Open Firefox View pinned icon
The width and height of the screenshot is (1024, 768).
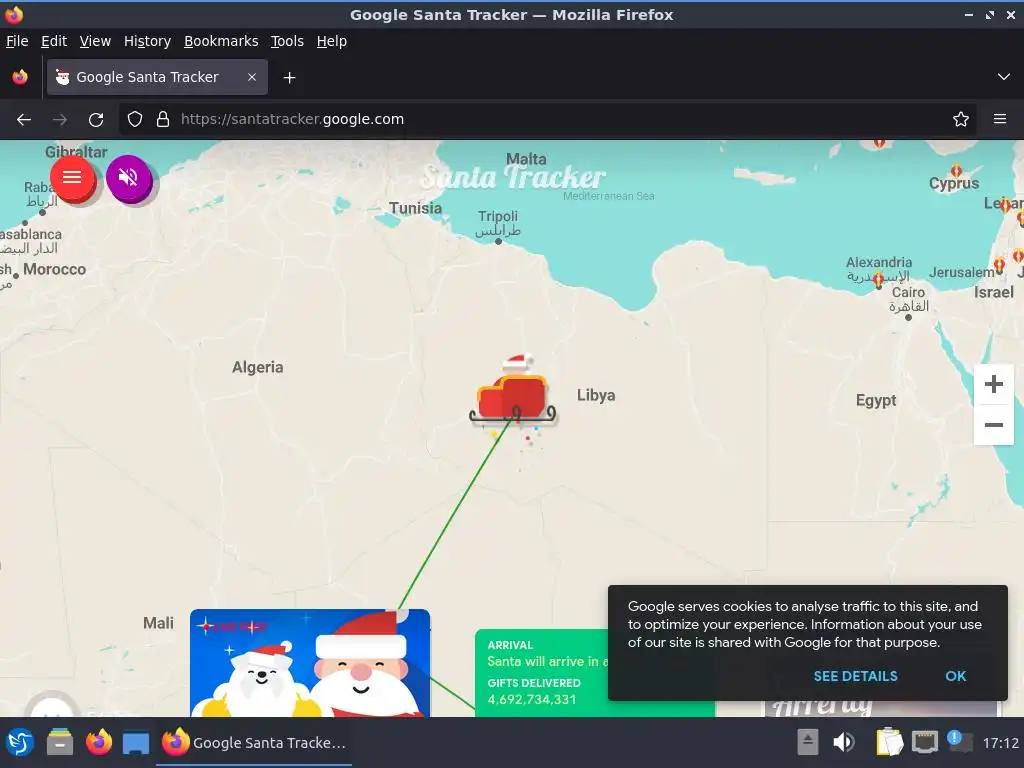click(x=20, y=77)
